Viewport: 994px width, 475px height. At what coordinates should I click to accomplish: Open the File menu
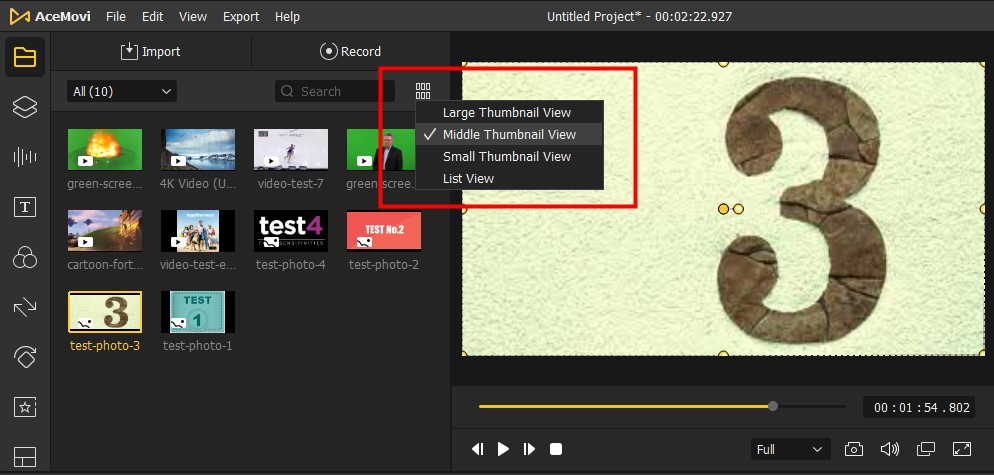coord(116,16)
